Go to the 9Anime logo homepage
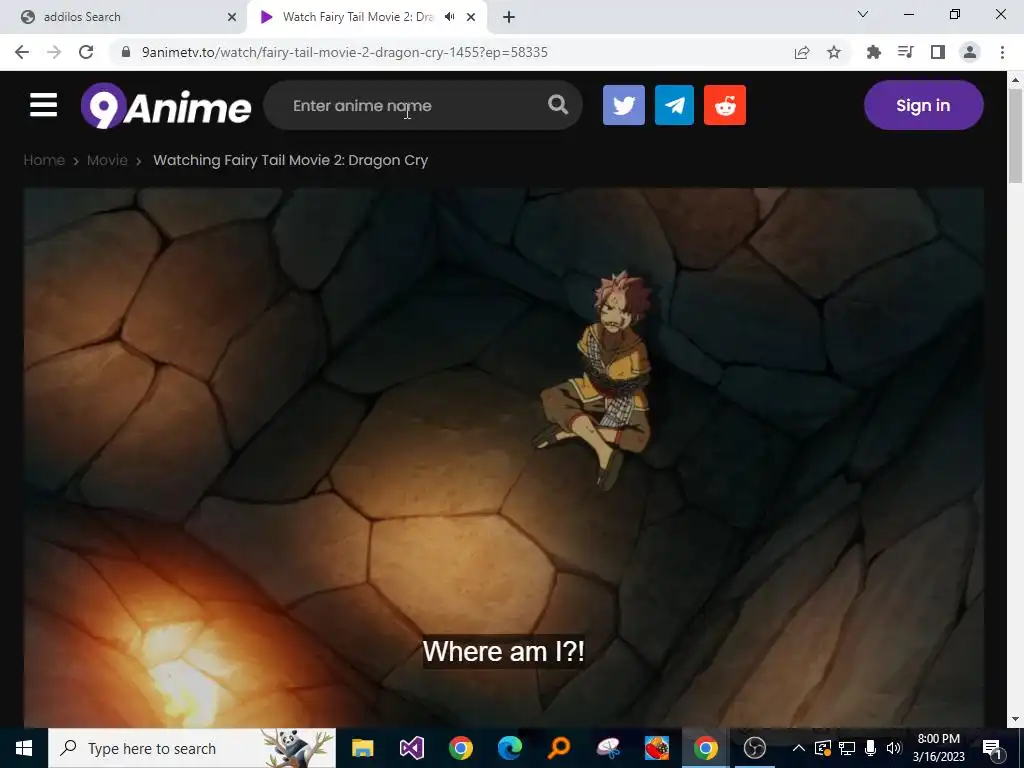 pyautogui.click(x=166, y=106)
